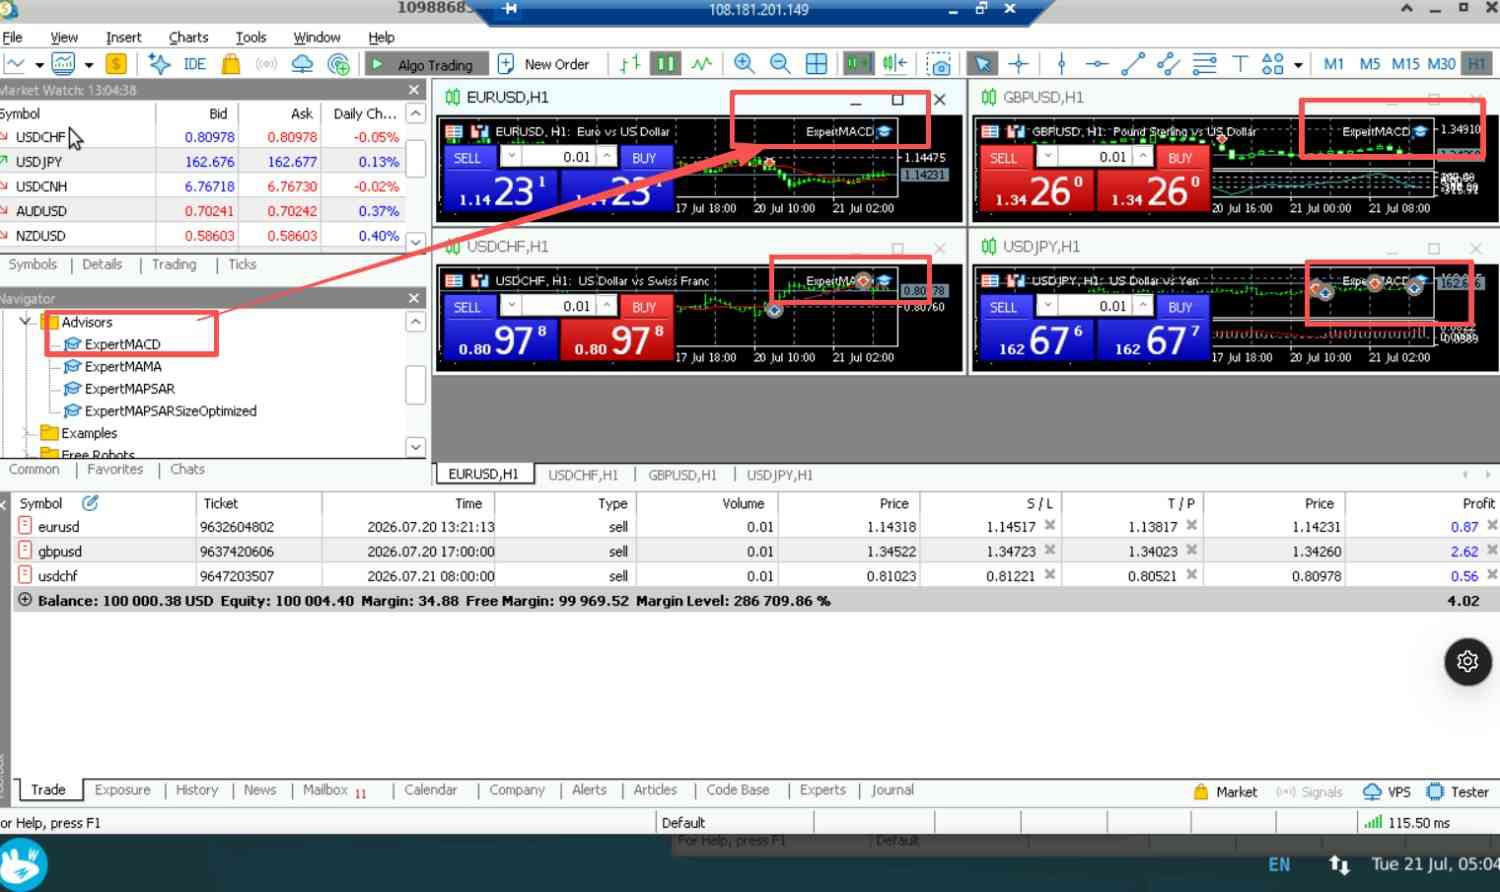The width and height of the screenshot is (1500, 892).
Task: Click the gold dollar Market Watch icon
Action: click(116, 64)
